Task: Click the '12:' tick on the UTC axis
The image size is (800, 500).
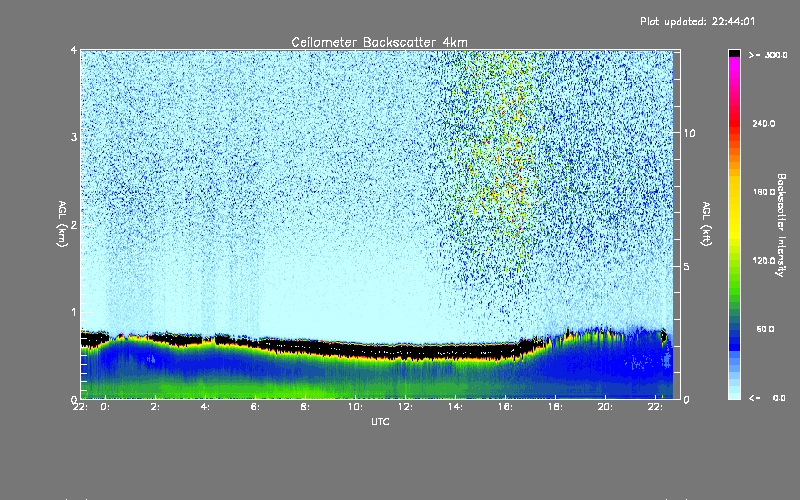Action: coord(406,407)
